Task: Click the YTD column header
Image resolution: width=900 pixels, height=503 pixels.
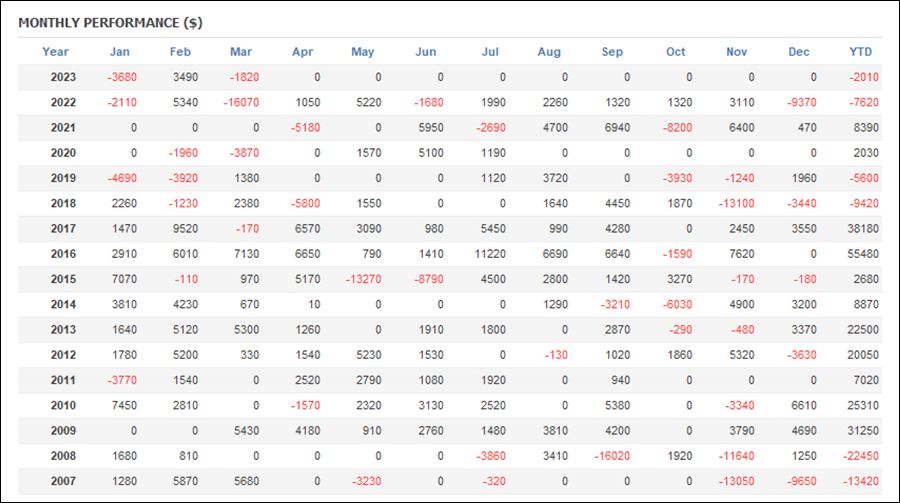Action: tap(860, 52)
